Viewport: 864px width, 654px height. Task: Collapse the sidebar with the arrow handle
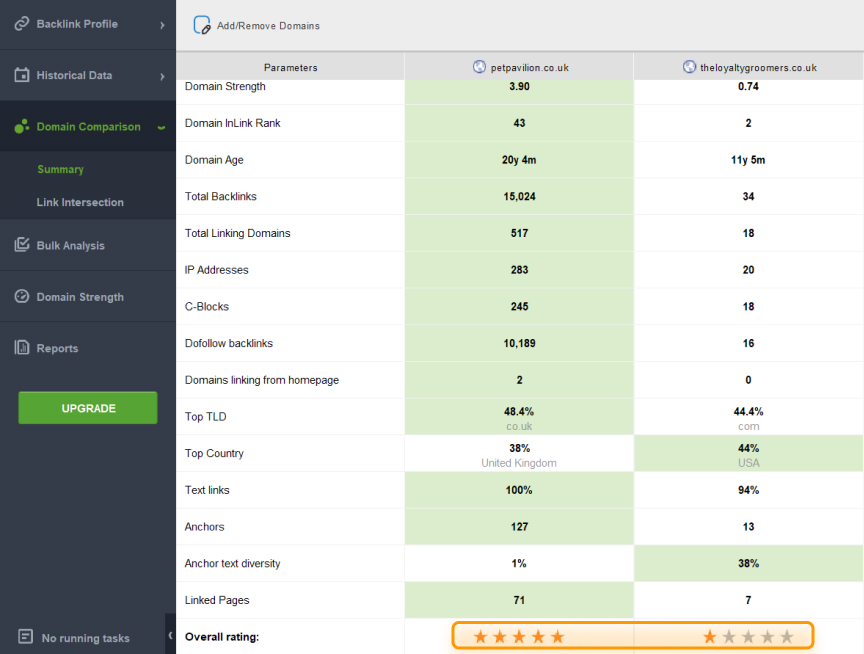click(170, 635)
